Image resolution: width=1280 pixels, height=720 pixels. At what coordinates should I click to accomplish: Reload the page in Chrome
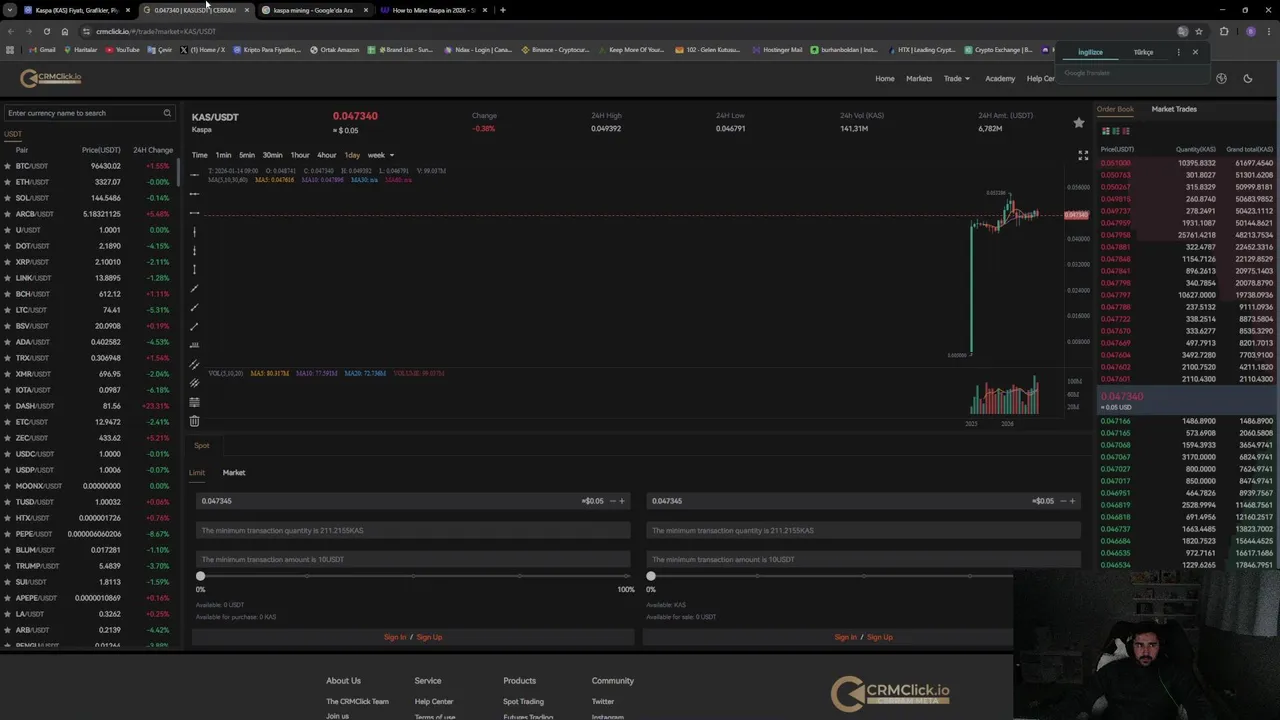(46, 31)
